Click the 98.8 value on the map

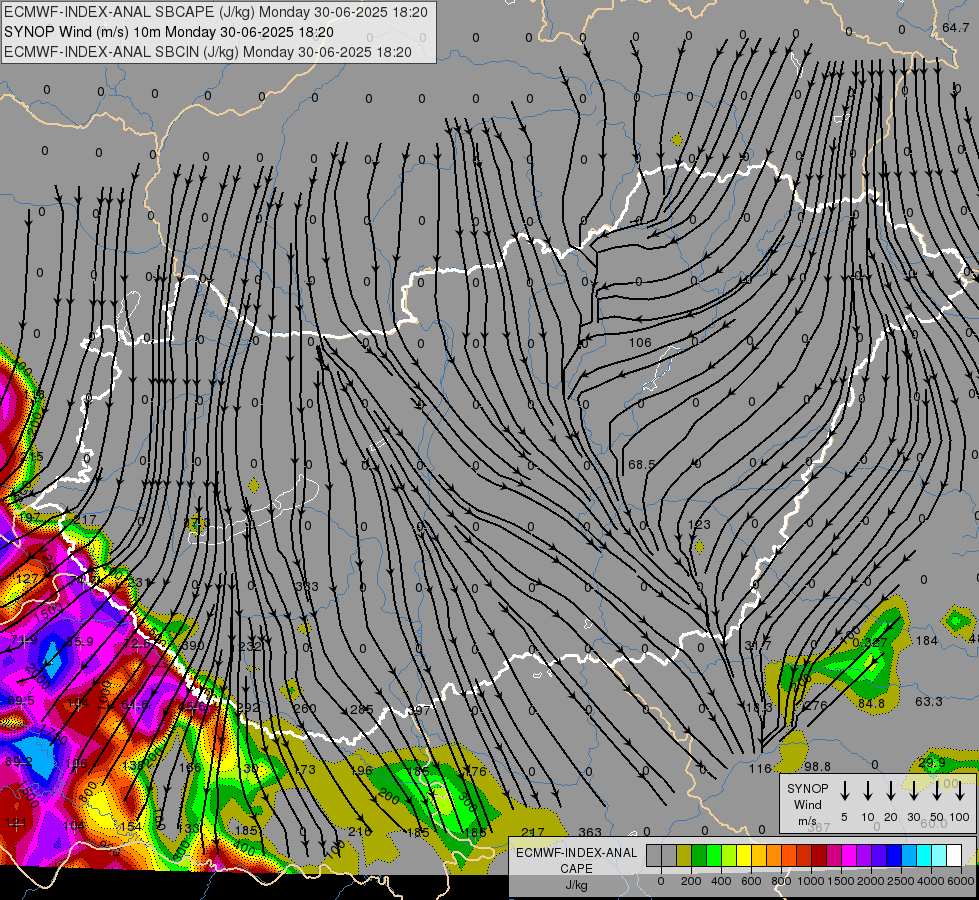point(817,766)
